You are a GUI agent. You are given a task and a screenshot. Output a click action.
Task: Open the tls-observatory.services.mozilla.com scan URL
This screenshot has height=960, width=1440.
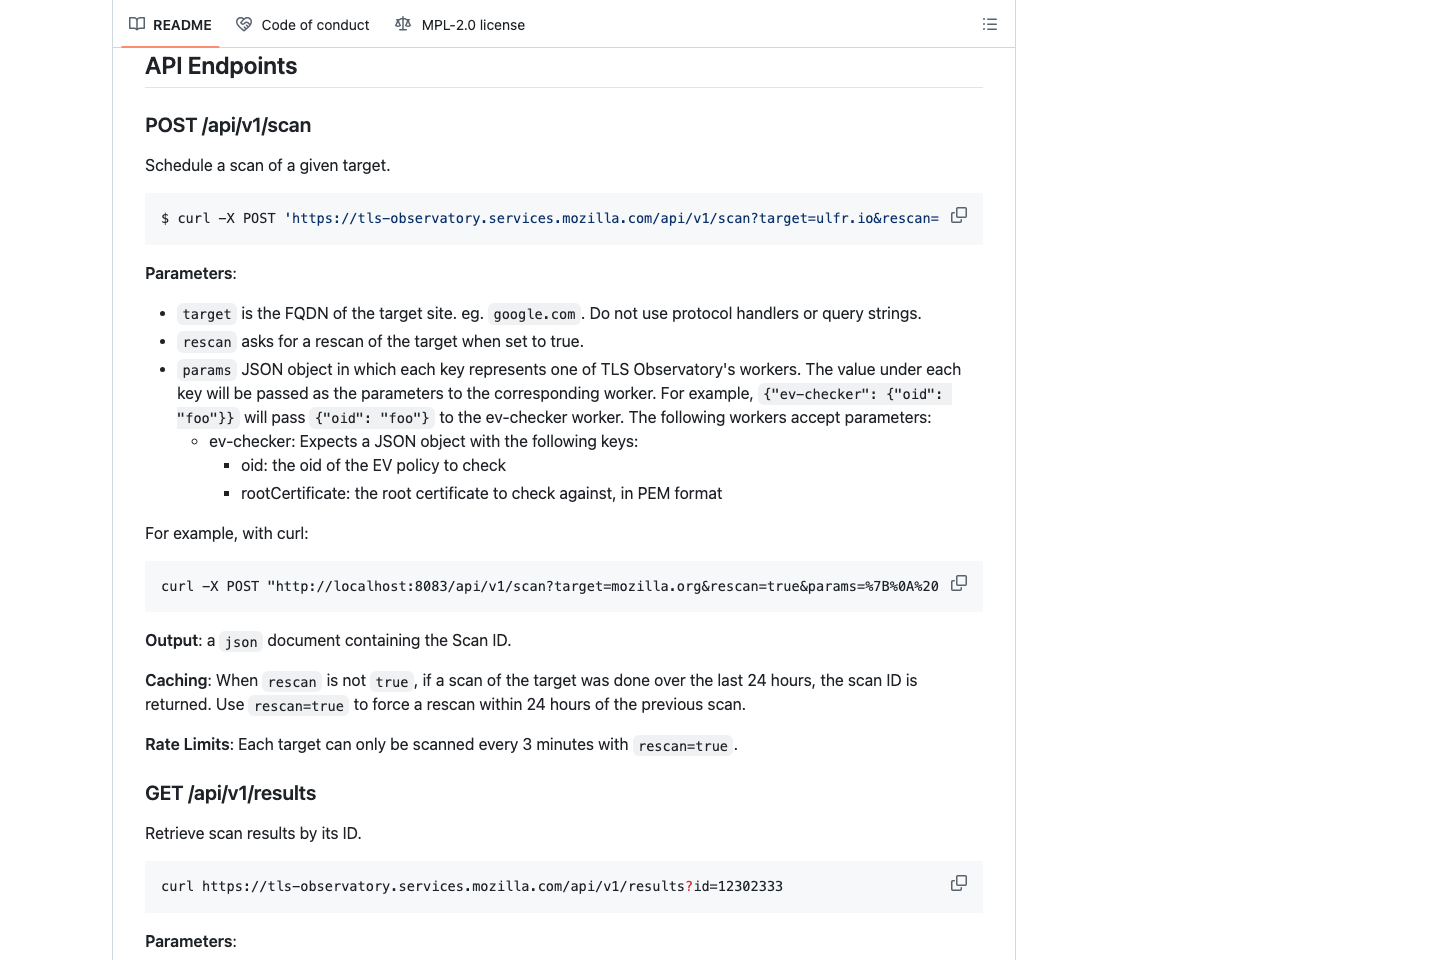611,218
